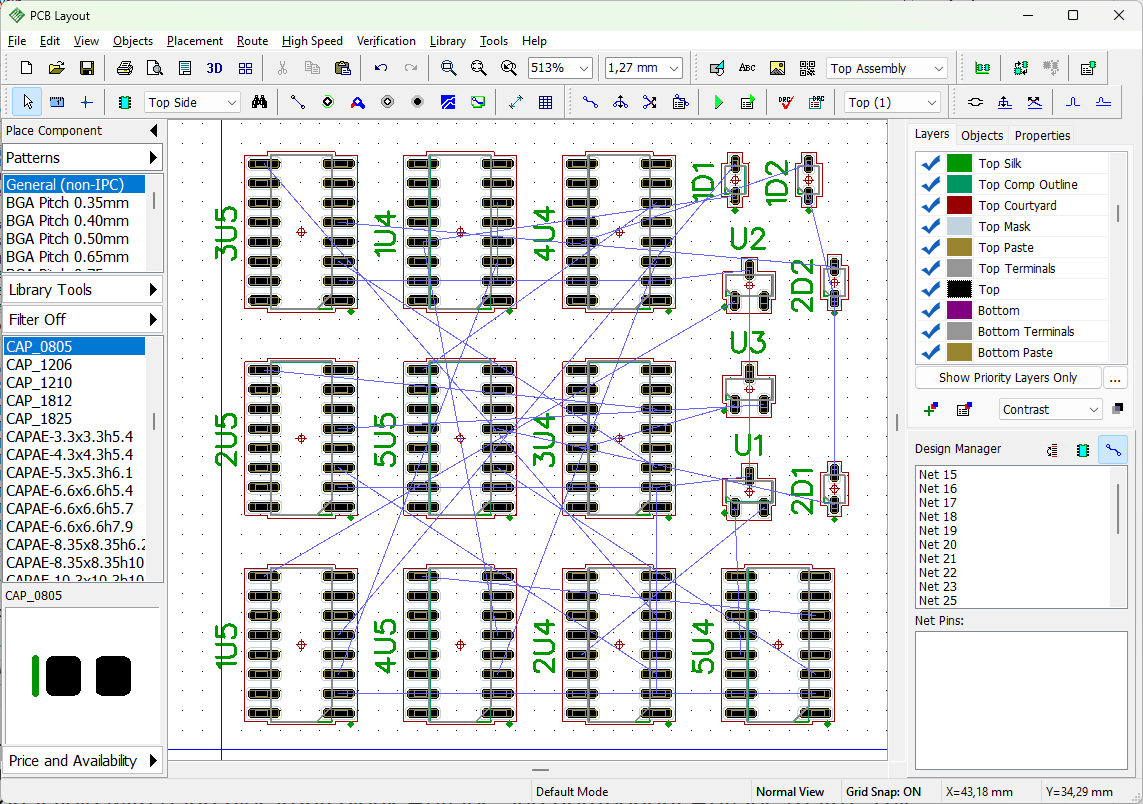Toggle Top Terminals layer checkmark
Image resolution: width=1143 pixels, height=804 pixels.
coord(930,268)
